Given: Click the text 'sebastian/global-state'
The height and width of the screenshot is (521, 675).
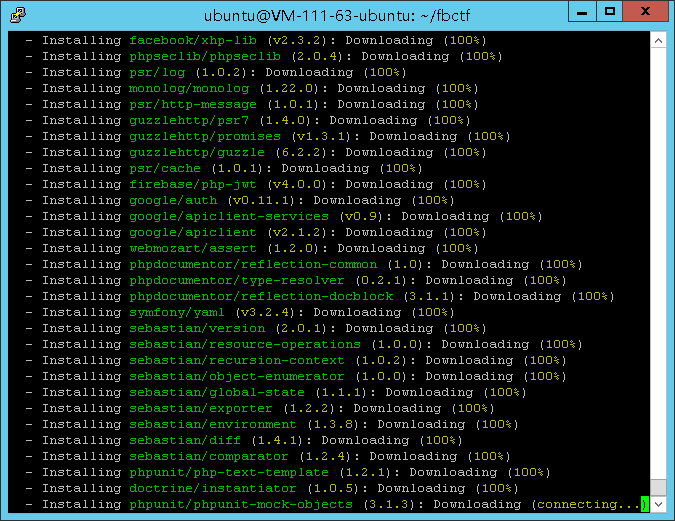Looking at the screenshot, I should click(x=217, y=392).
